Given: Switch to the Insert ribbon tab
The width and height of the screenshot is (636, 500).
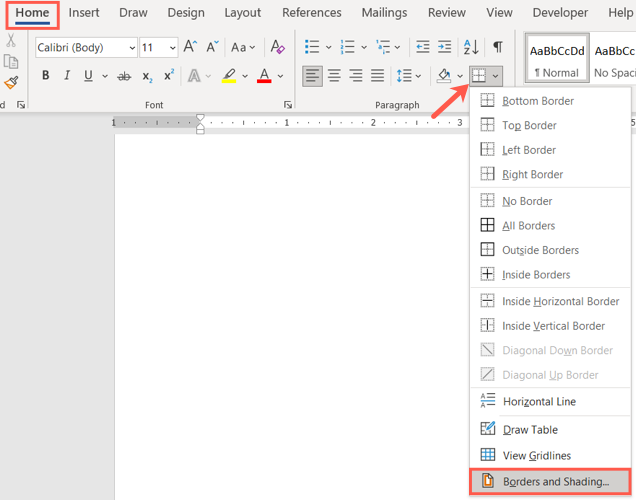Looking at the screenshot, I should pos(84,13).
